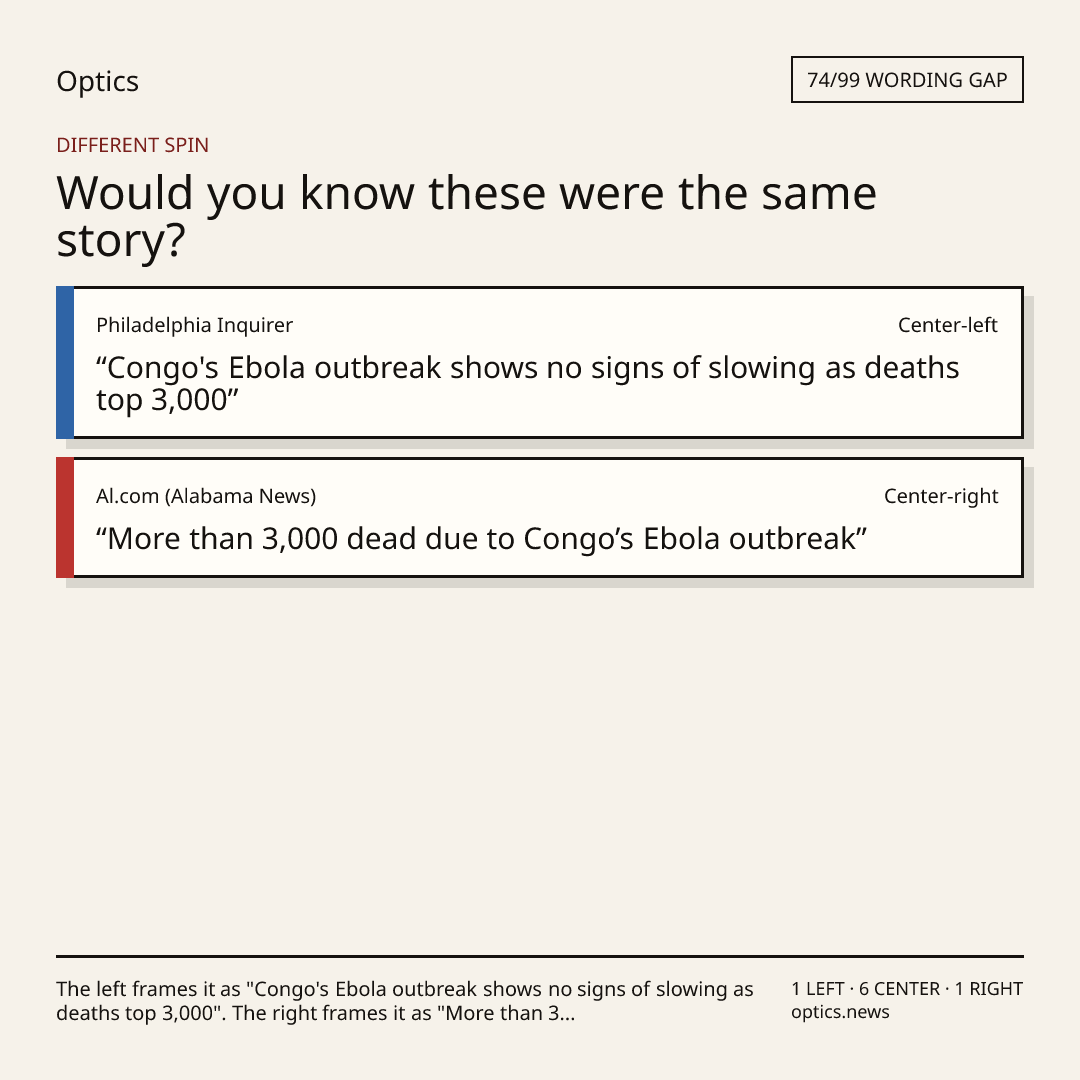Click the Congo's Ebola outbreak shows no signs quote
The image size is (1080, 1080).
pyautogui.click(x=528, y=384)
